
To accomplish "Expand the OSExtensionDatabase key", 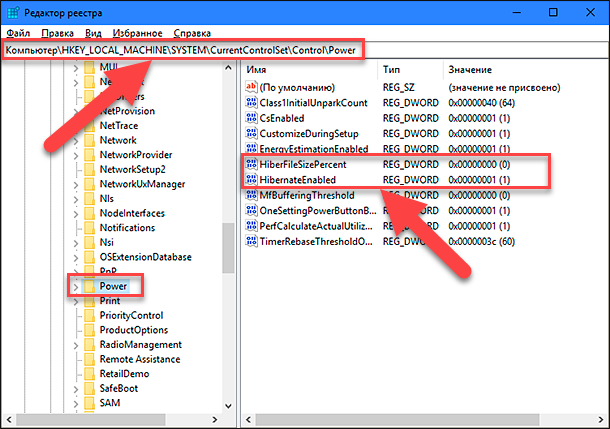I will click(x=76, y=258).
